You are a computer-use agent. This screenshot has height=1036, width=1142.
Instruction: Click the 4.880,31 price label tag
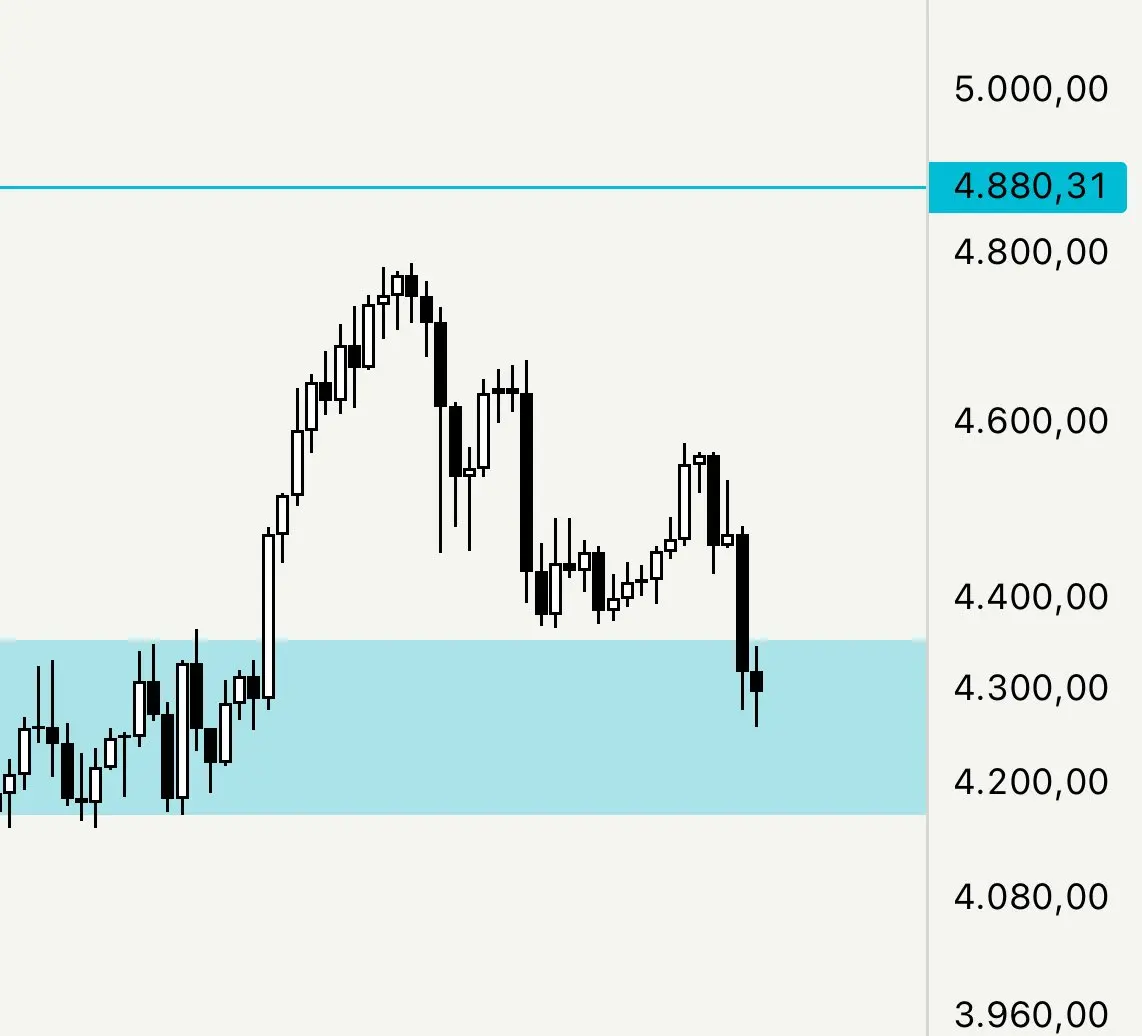click(1027, 187)
